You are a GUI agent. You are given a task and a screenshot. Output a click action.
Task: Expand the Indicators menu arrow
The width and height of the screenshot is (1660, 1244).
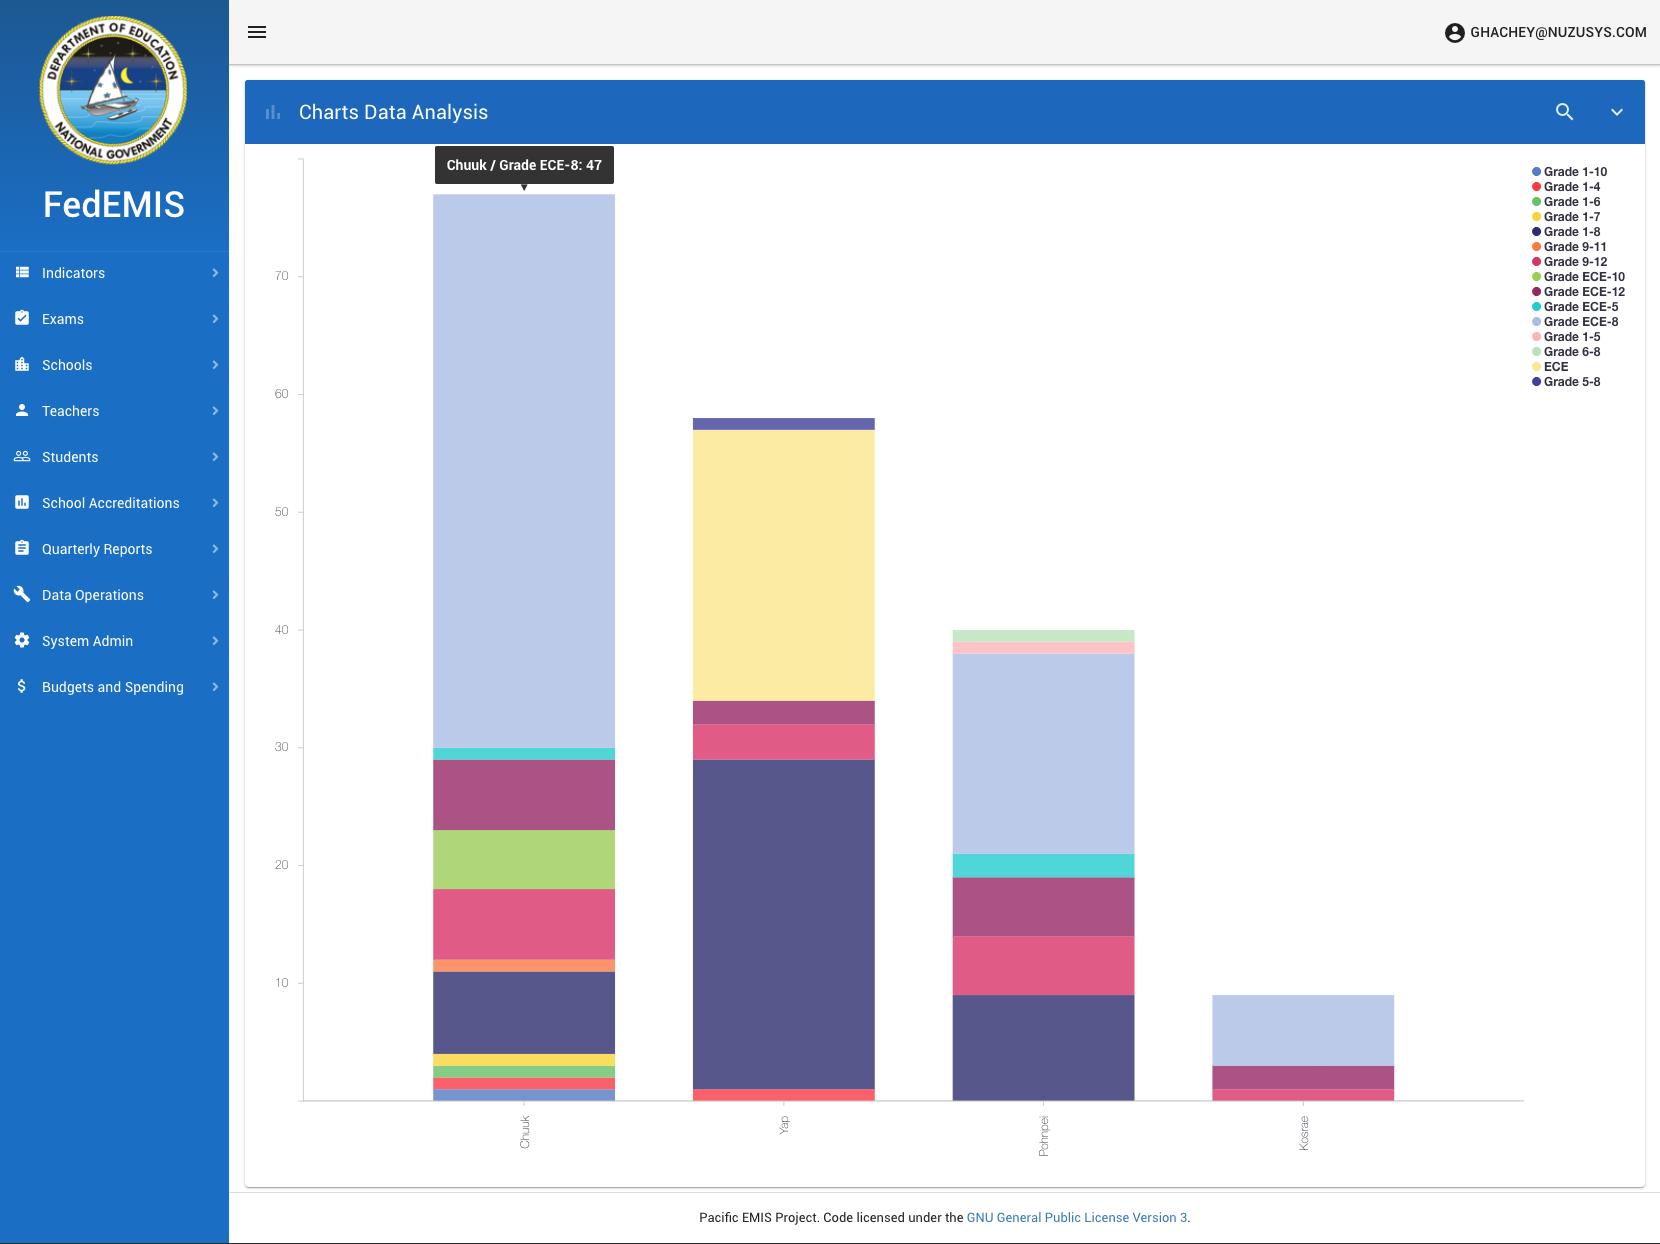(215, 273)
